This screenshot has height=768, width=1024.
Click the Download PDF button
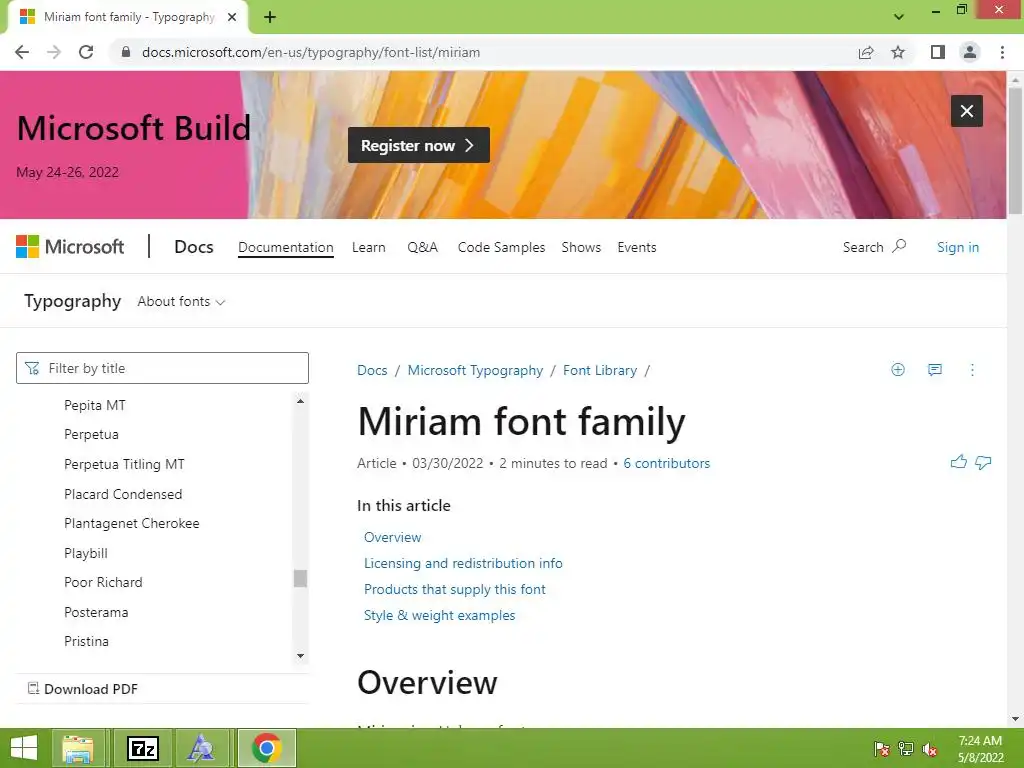pos(83,689)
